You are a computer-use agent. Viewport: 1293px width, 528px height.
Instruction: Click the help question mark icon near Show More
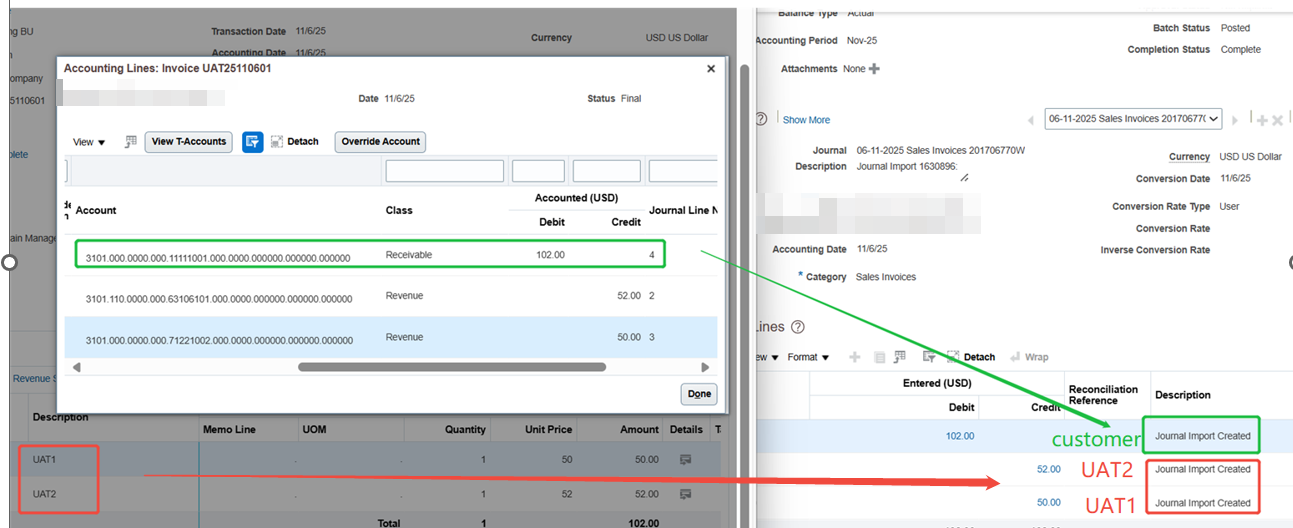[x=761, y=119]
